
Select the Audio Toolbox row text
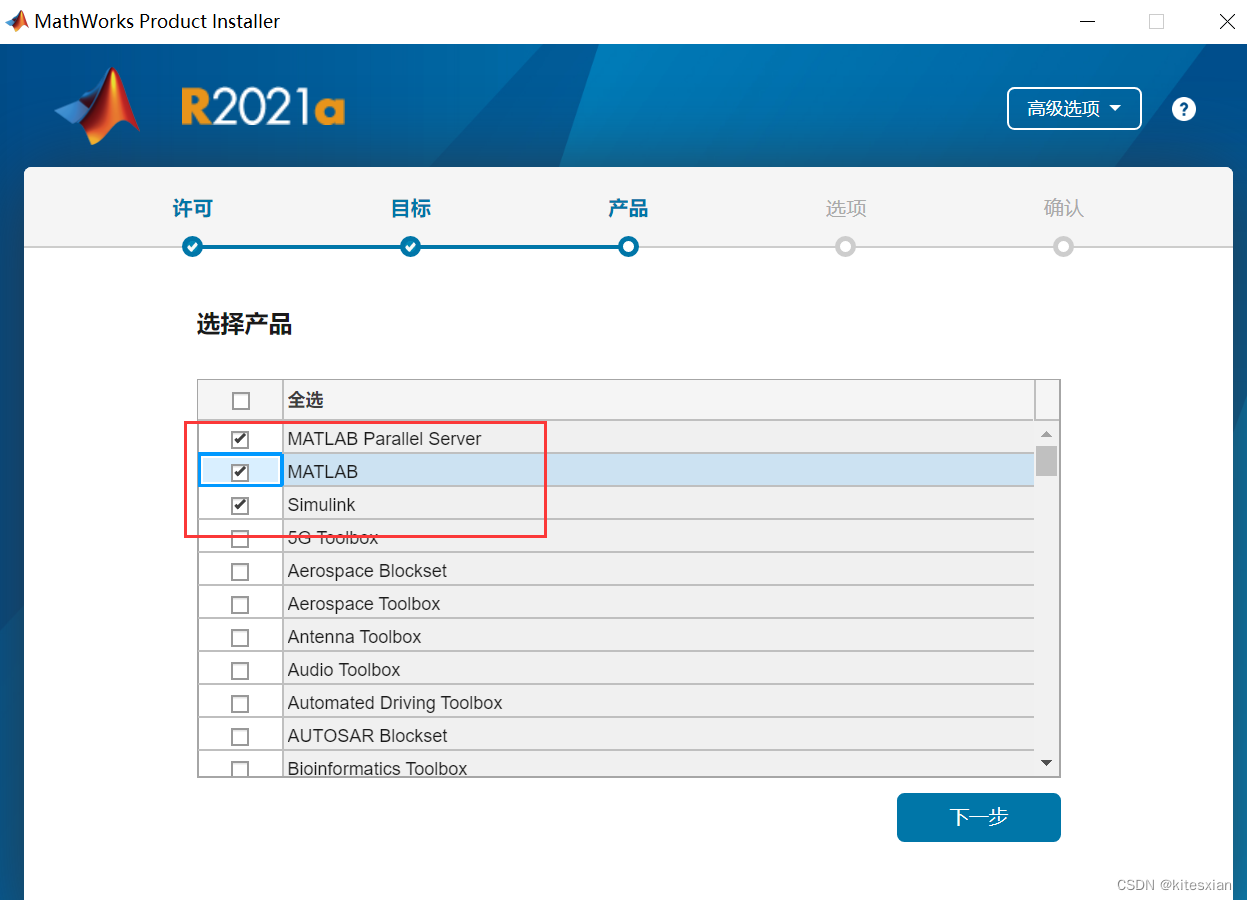tap(344, 670)
